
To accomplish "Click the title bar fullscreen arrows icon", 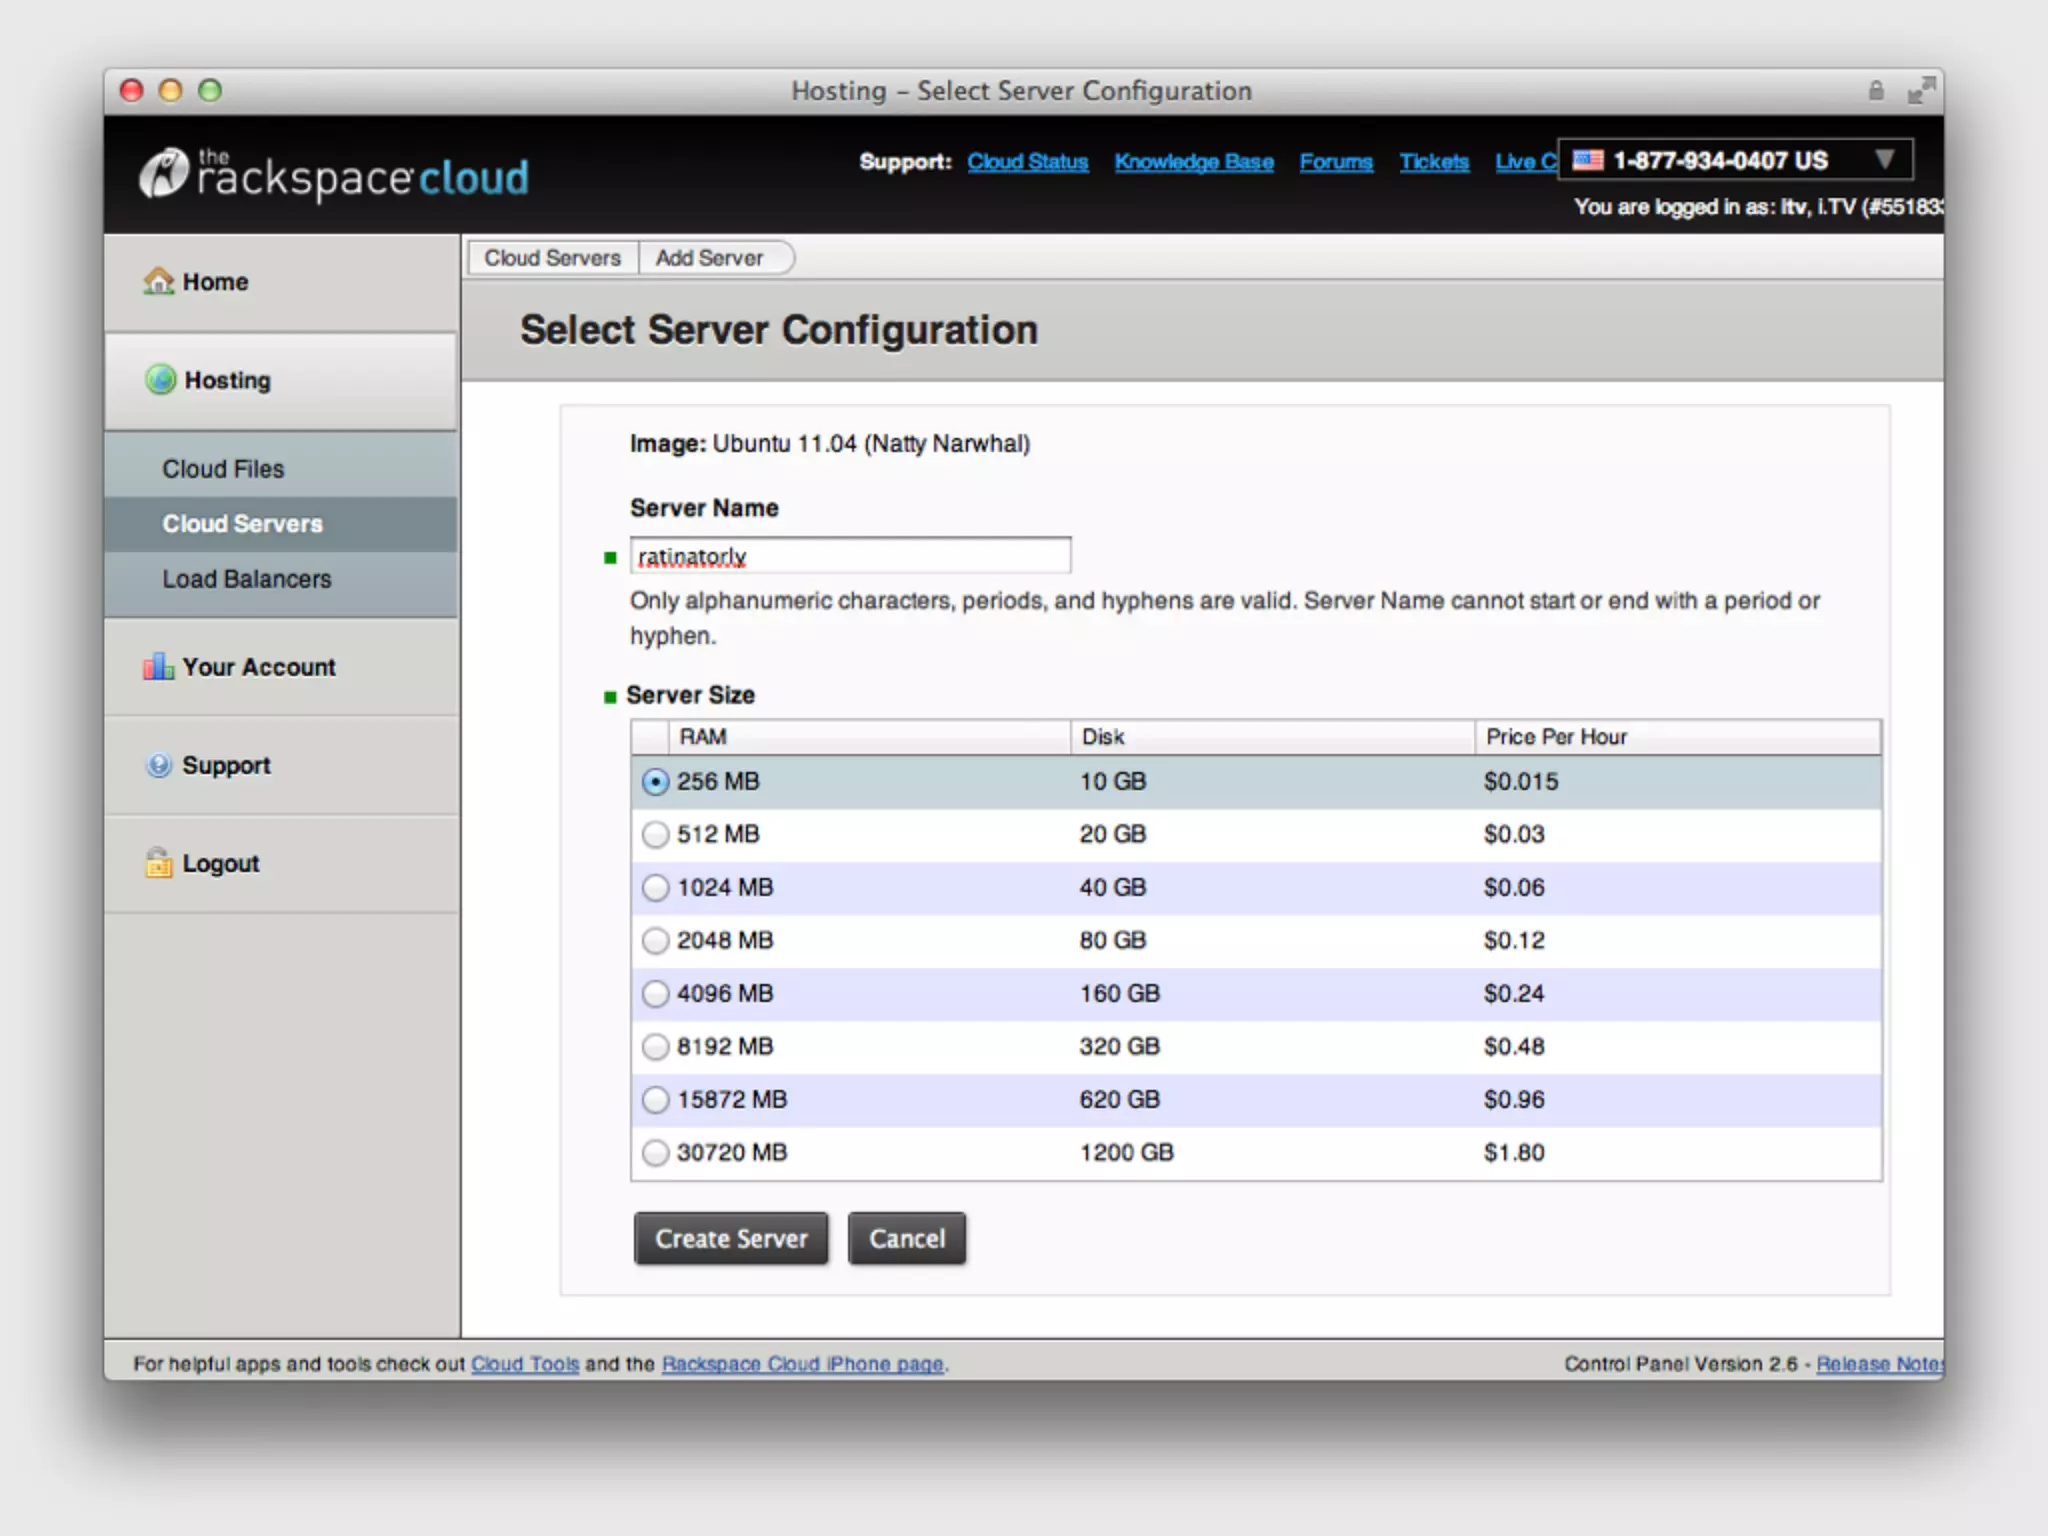I will click(1920, 91).
